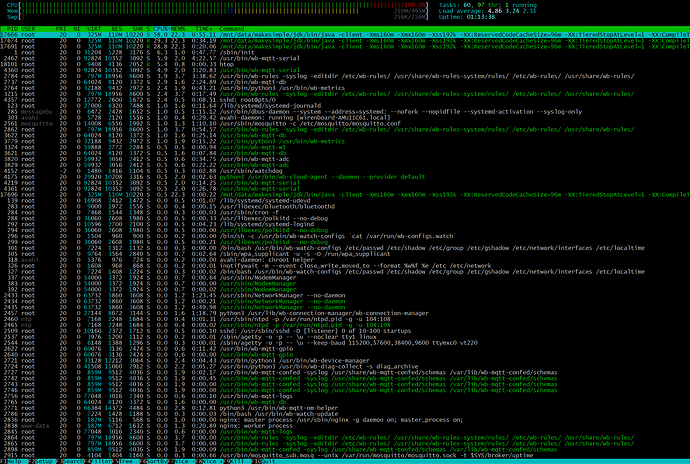Click the Swp usage meter bar
Image resolution: width=690 pixels, height=464 pixels.
tap(217, 17)
